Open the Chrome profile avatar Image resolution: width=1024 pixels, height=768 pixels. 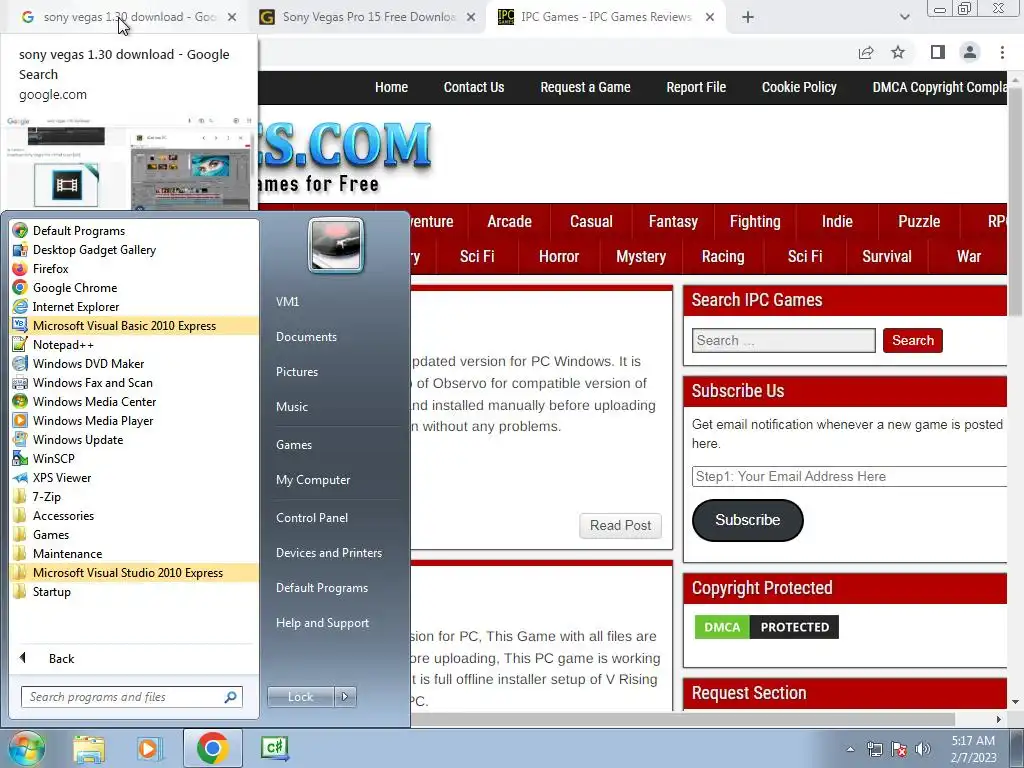pos(970,52)
